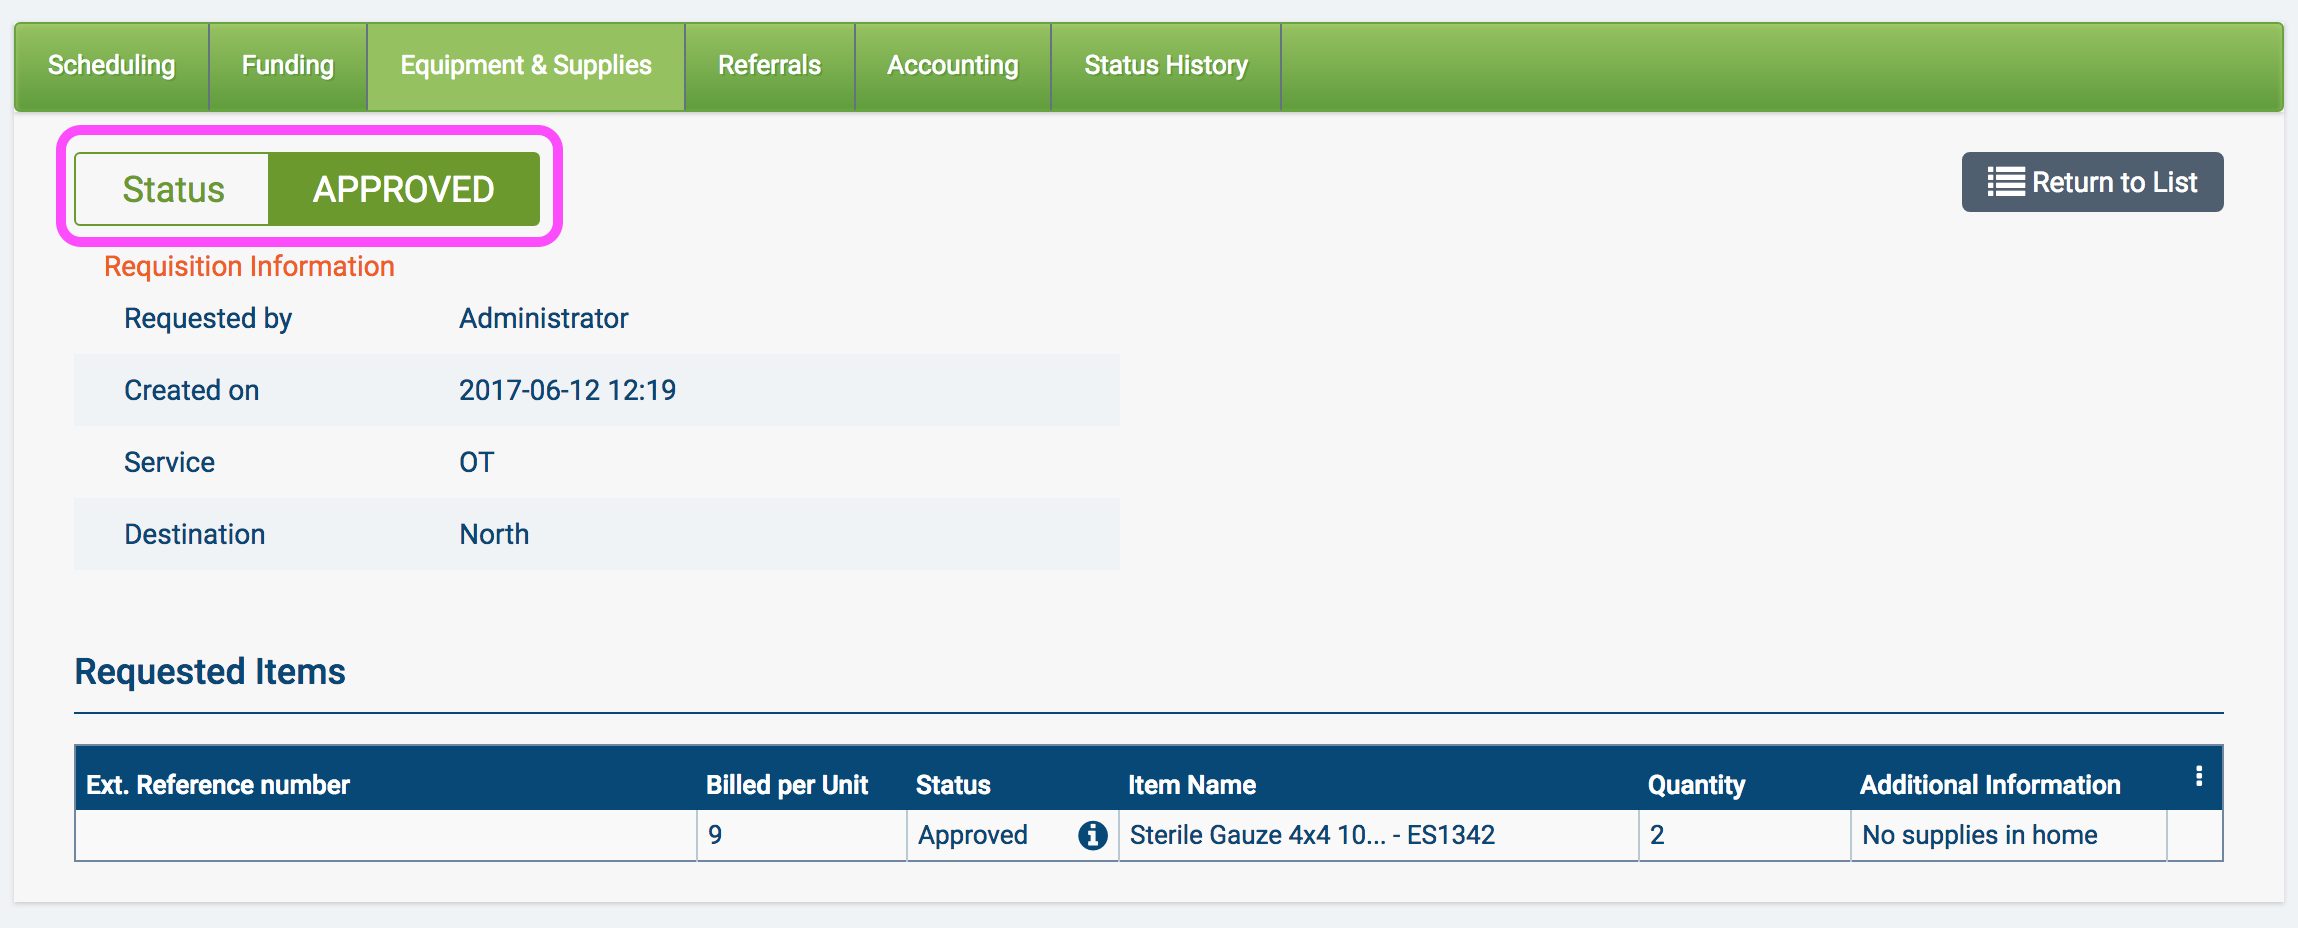Click the info icon beside Approved status
Screen dimensions: 2298x928
pos(1092,835)
